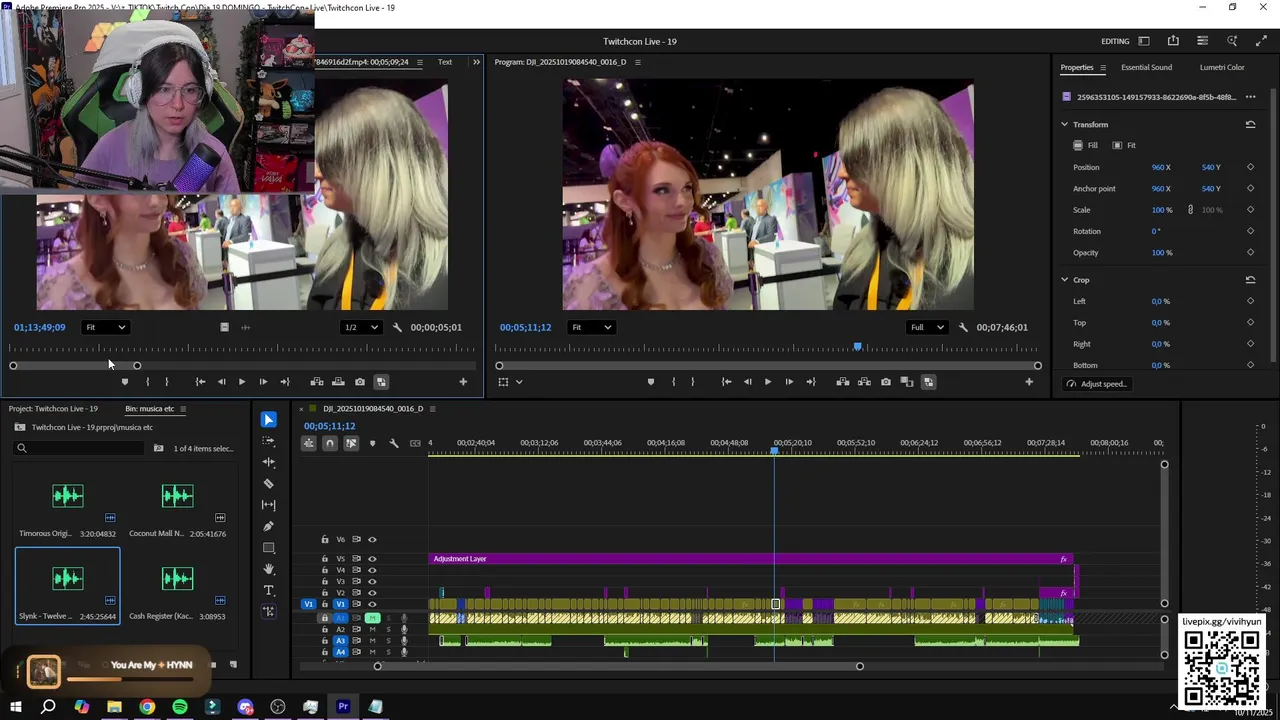Reset the Transform properties
Viewport: 1280px width, 720px height.
tap(1250, 125)
